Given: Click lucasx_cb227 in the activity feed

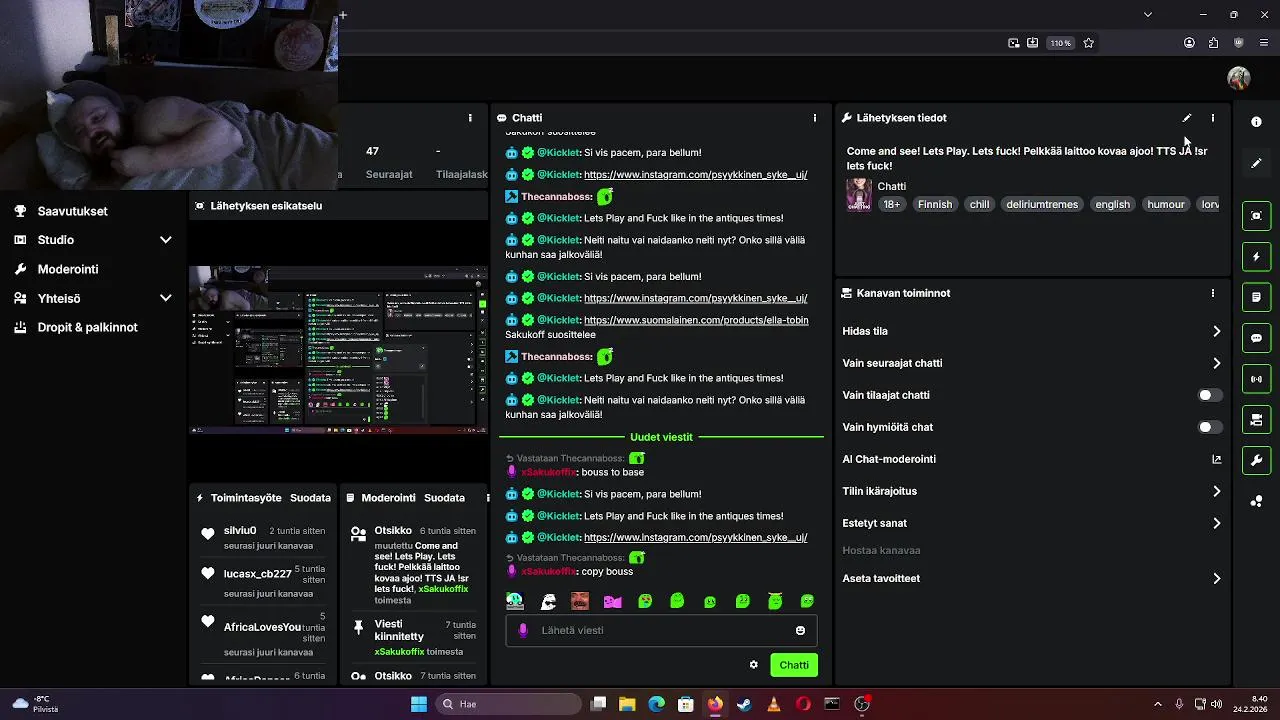Looking at the screenshot, I should (258, 574).
